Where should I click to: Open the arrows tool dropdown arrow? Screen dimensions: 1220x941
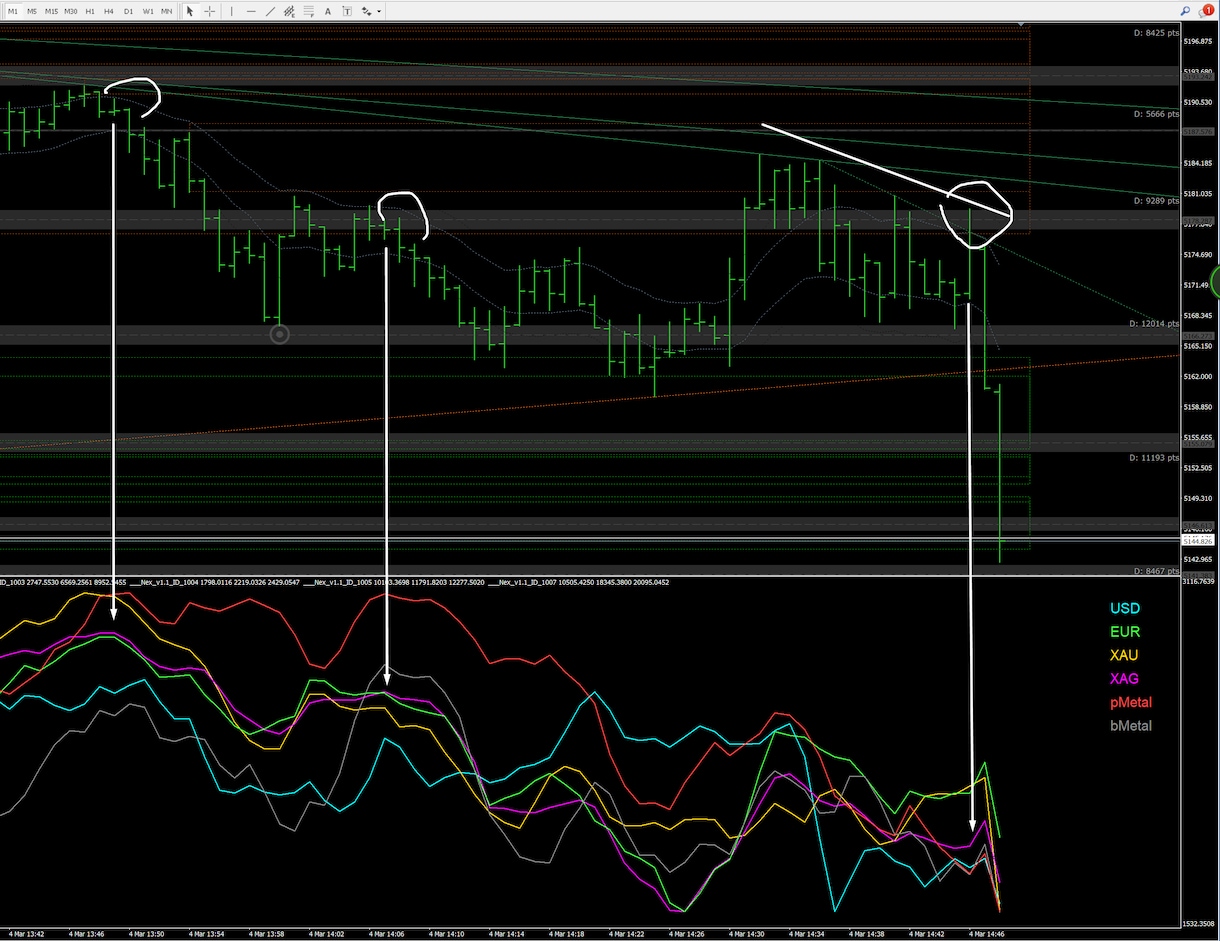tap(379, 11)
